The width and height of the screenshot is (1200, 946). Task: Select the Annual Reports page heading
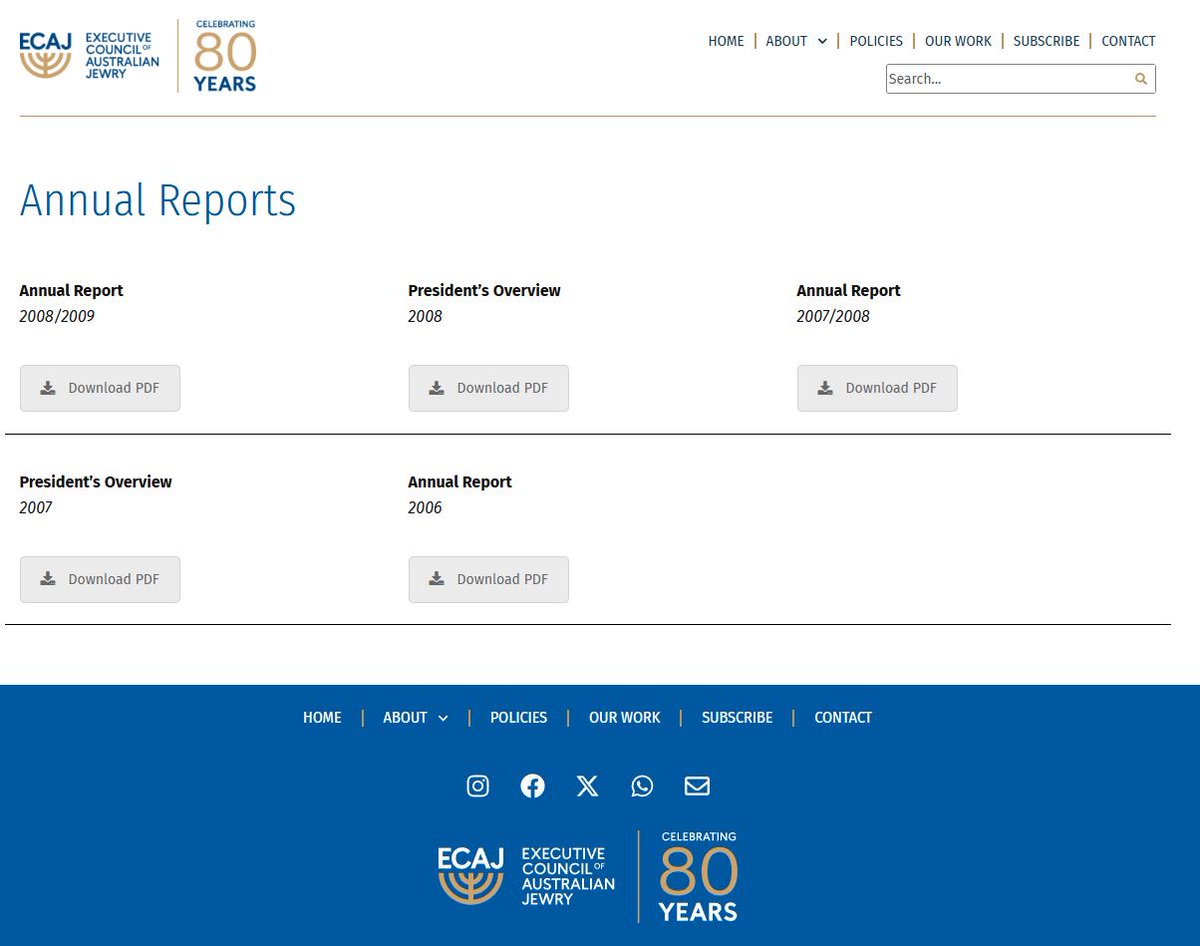pyautogui.click(x=158, y=200)
